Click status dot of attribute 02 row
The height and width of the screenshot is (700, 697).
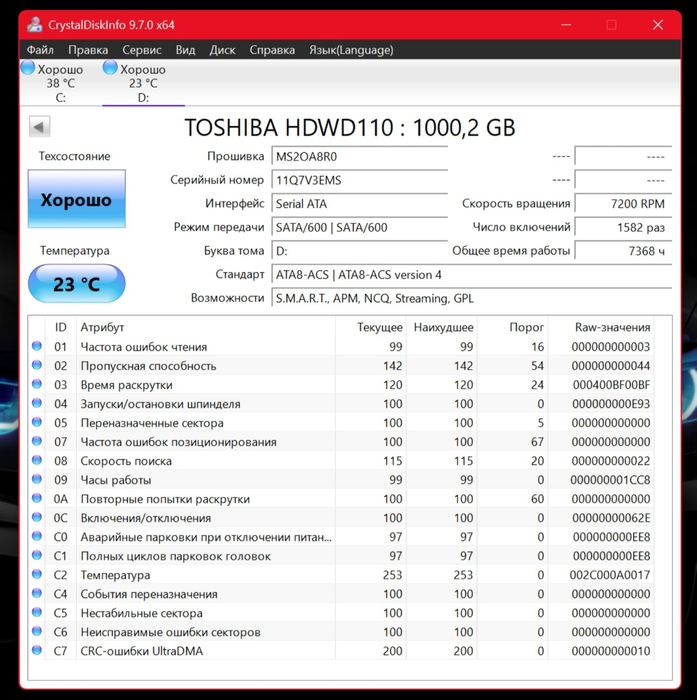tap(37, 365)
